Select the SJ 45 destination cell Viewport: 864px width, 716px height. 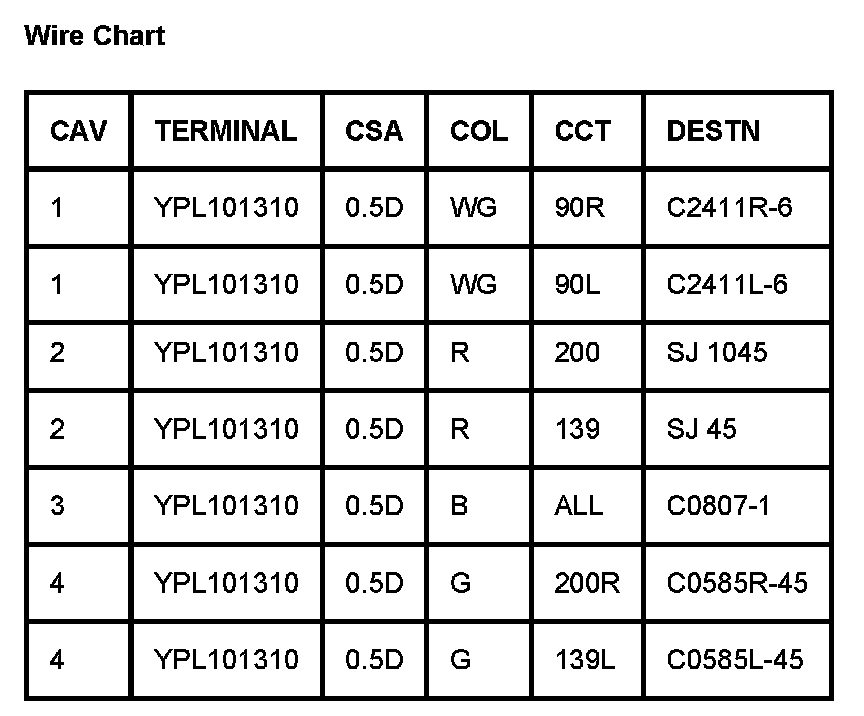point(701,429)
